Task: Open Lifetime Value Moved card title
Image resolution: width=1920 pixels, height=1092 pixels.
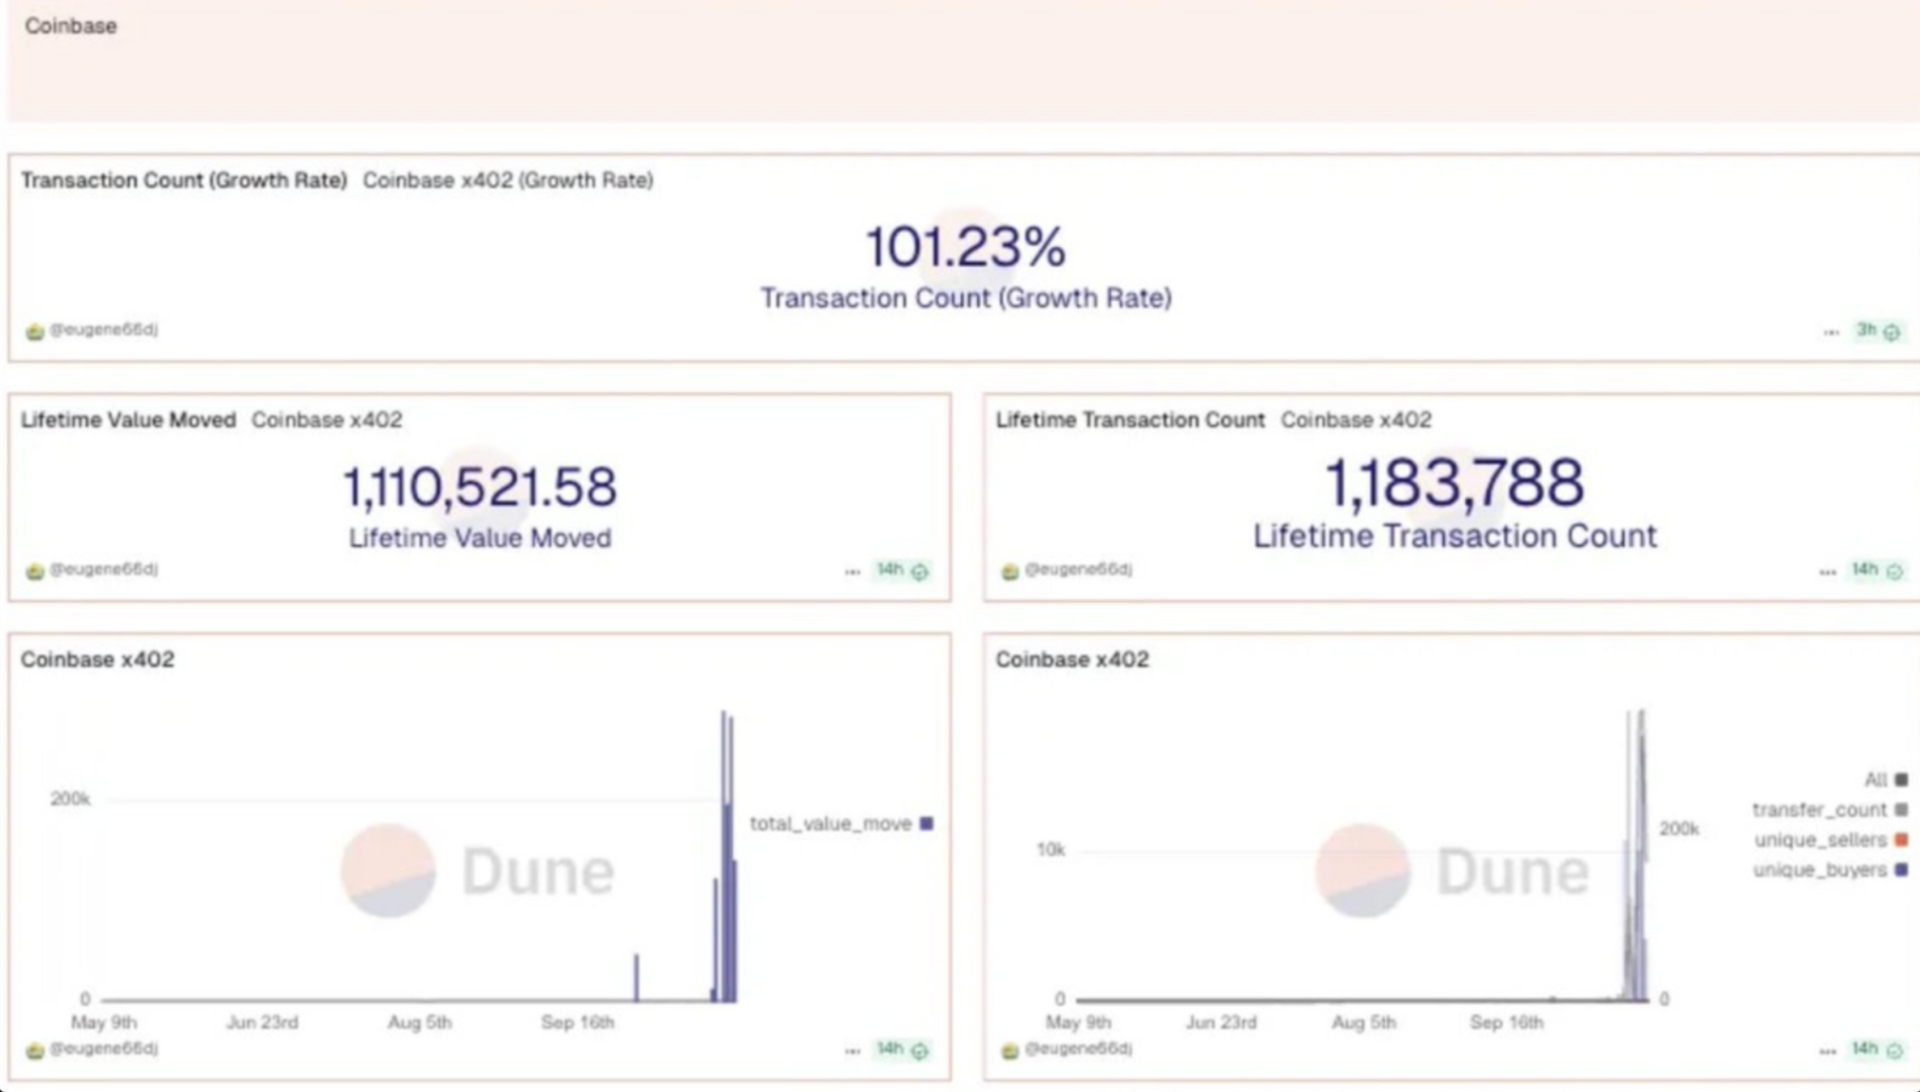Action: [x=128, y=420]
